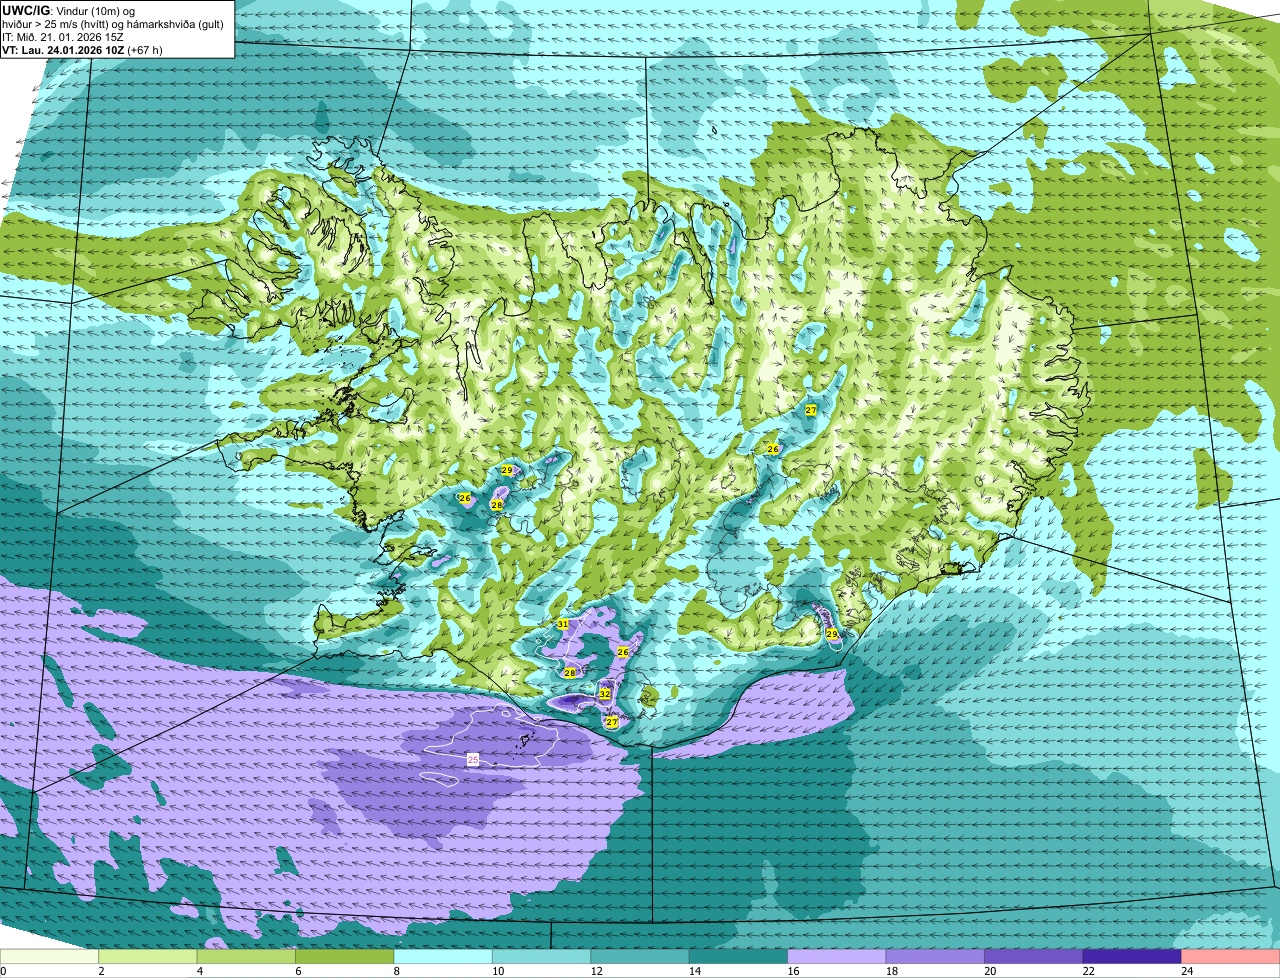The width and height of the screenshot is (1280, 978).
Task: Click the legend tick value 6
Action: [x=298, y=971]
